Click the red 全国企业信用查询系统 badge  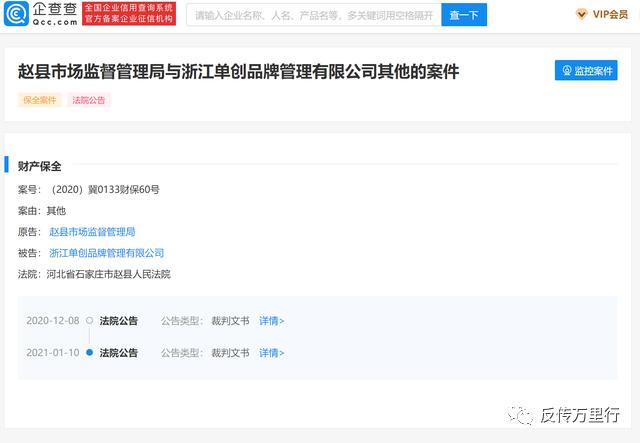[x=130, y=14]
